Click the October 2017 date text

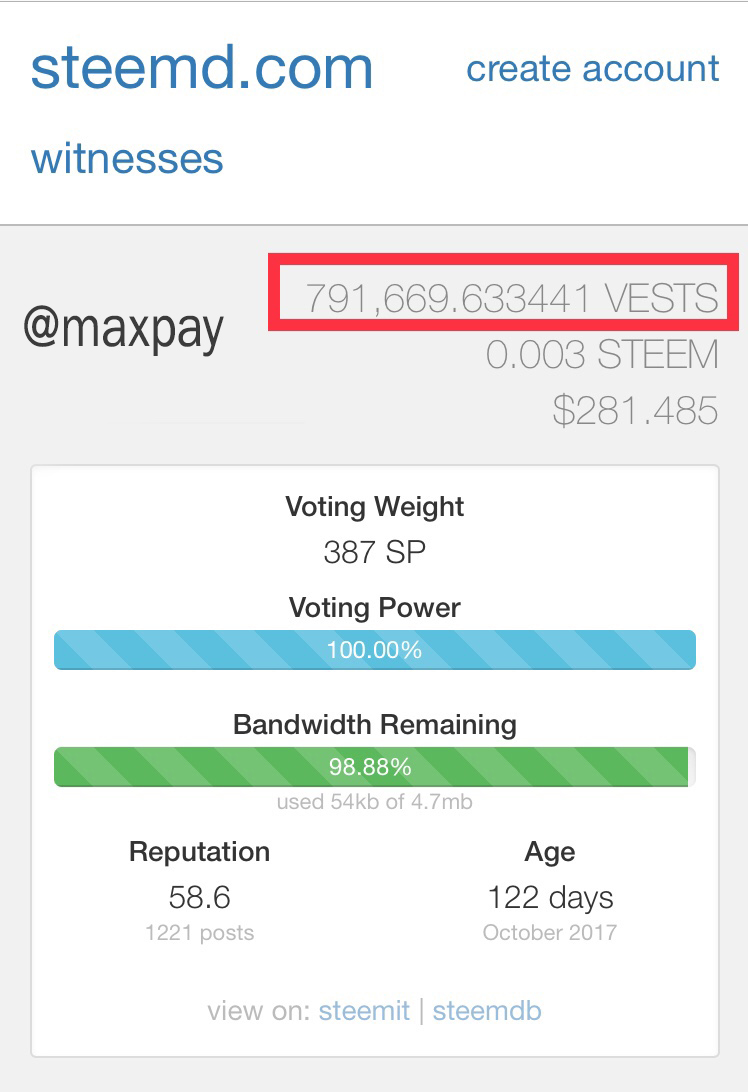click(x=550, y=933)
